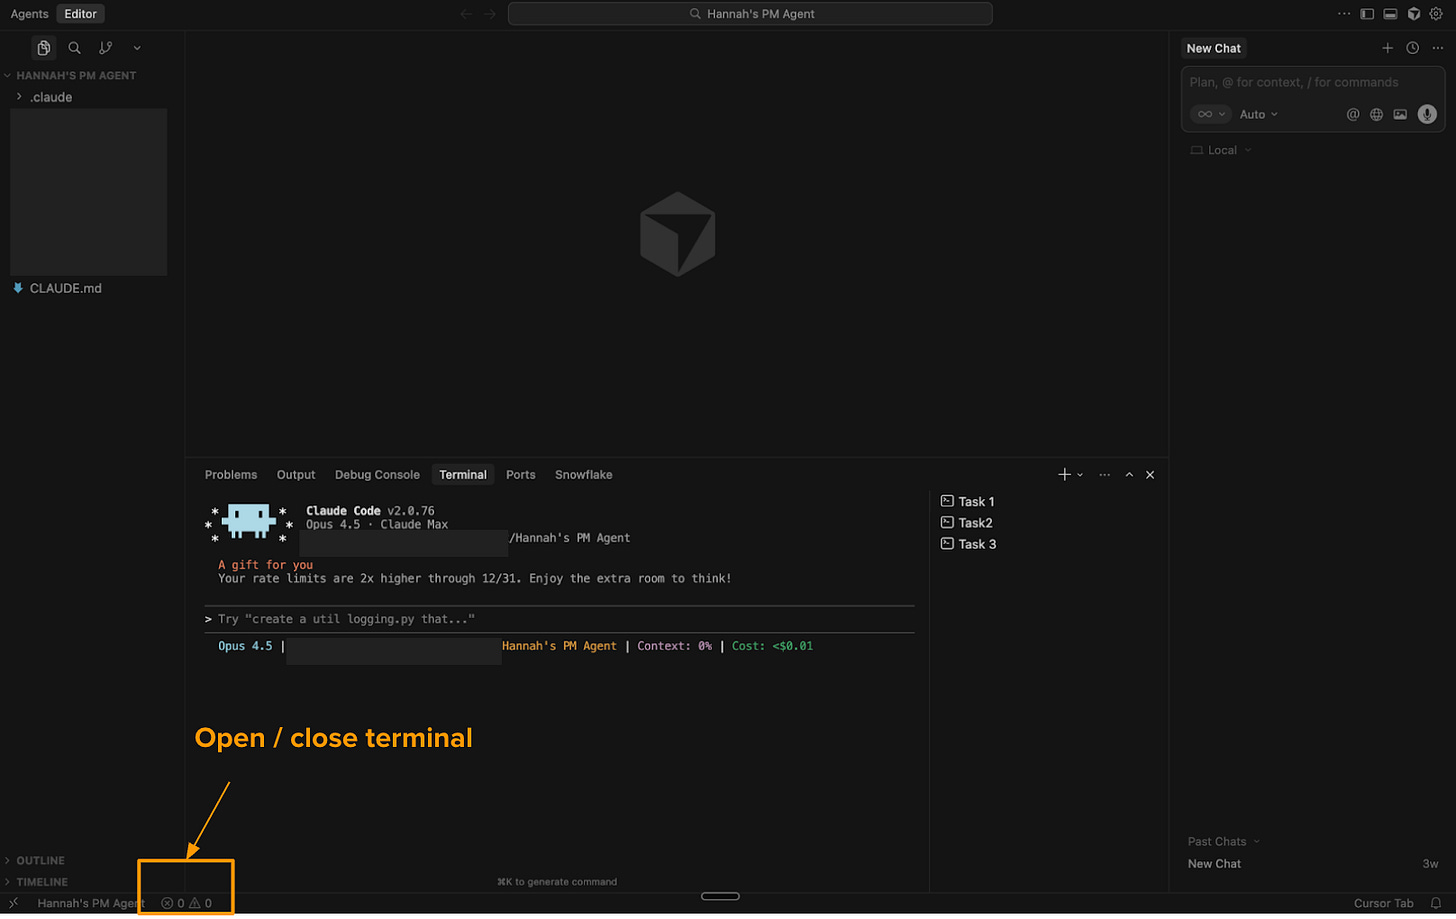1456x919 pixels.
Task: Open terminal panel more actions ellipsis
Action: 1104,475
